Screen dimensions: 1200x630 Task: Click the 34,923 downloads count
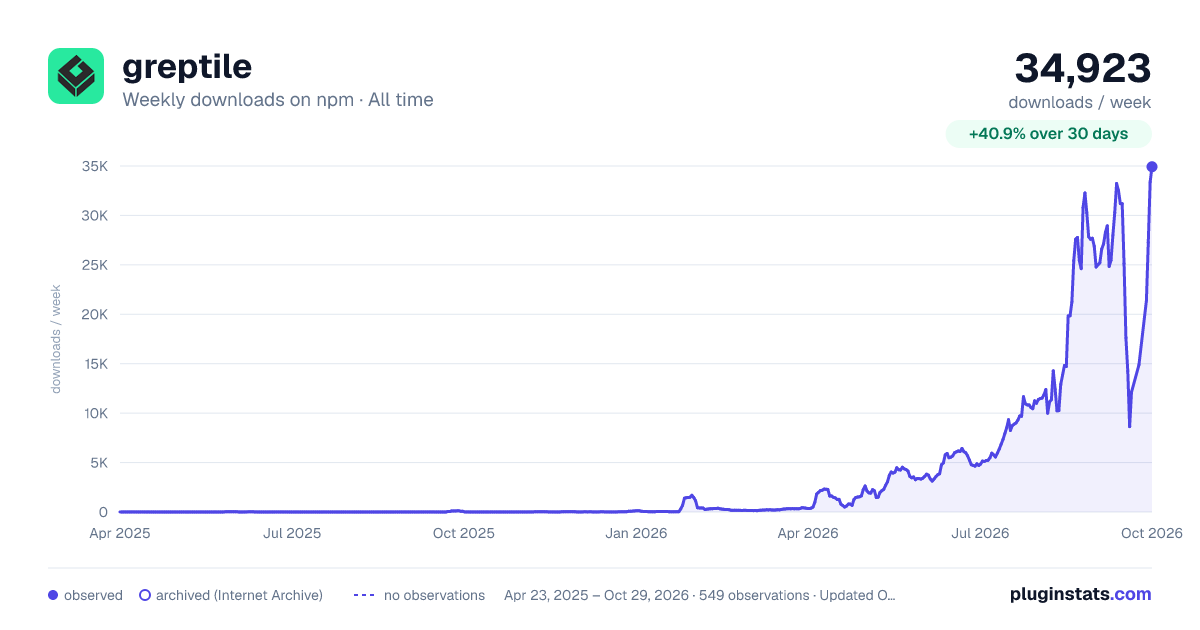coord(1083,68)
